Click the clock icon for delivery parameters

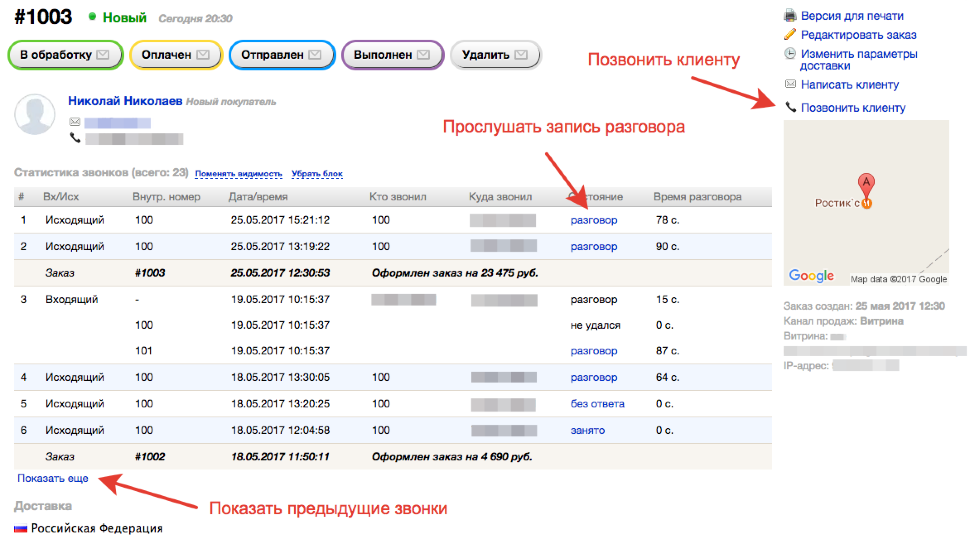791,53
